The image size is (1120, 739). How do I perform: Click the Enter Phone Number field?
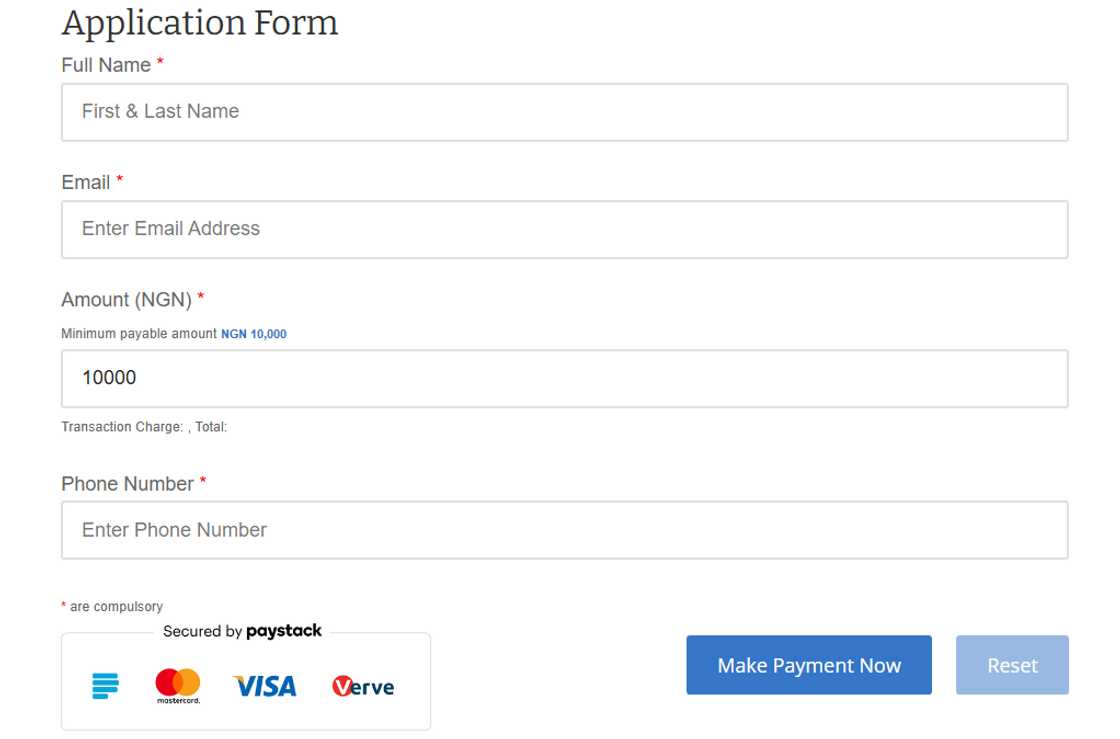[564, 530]
